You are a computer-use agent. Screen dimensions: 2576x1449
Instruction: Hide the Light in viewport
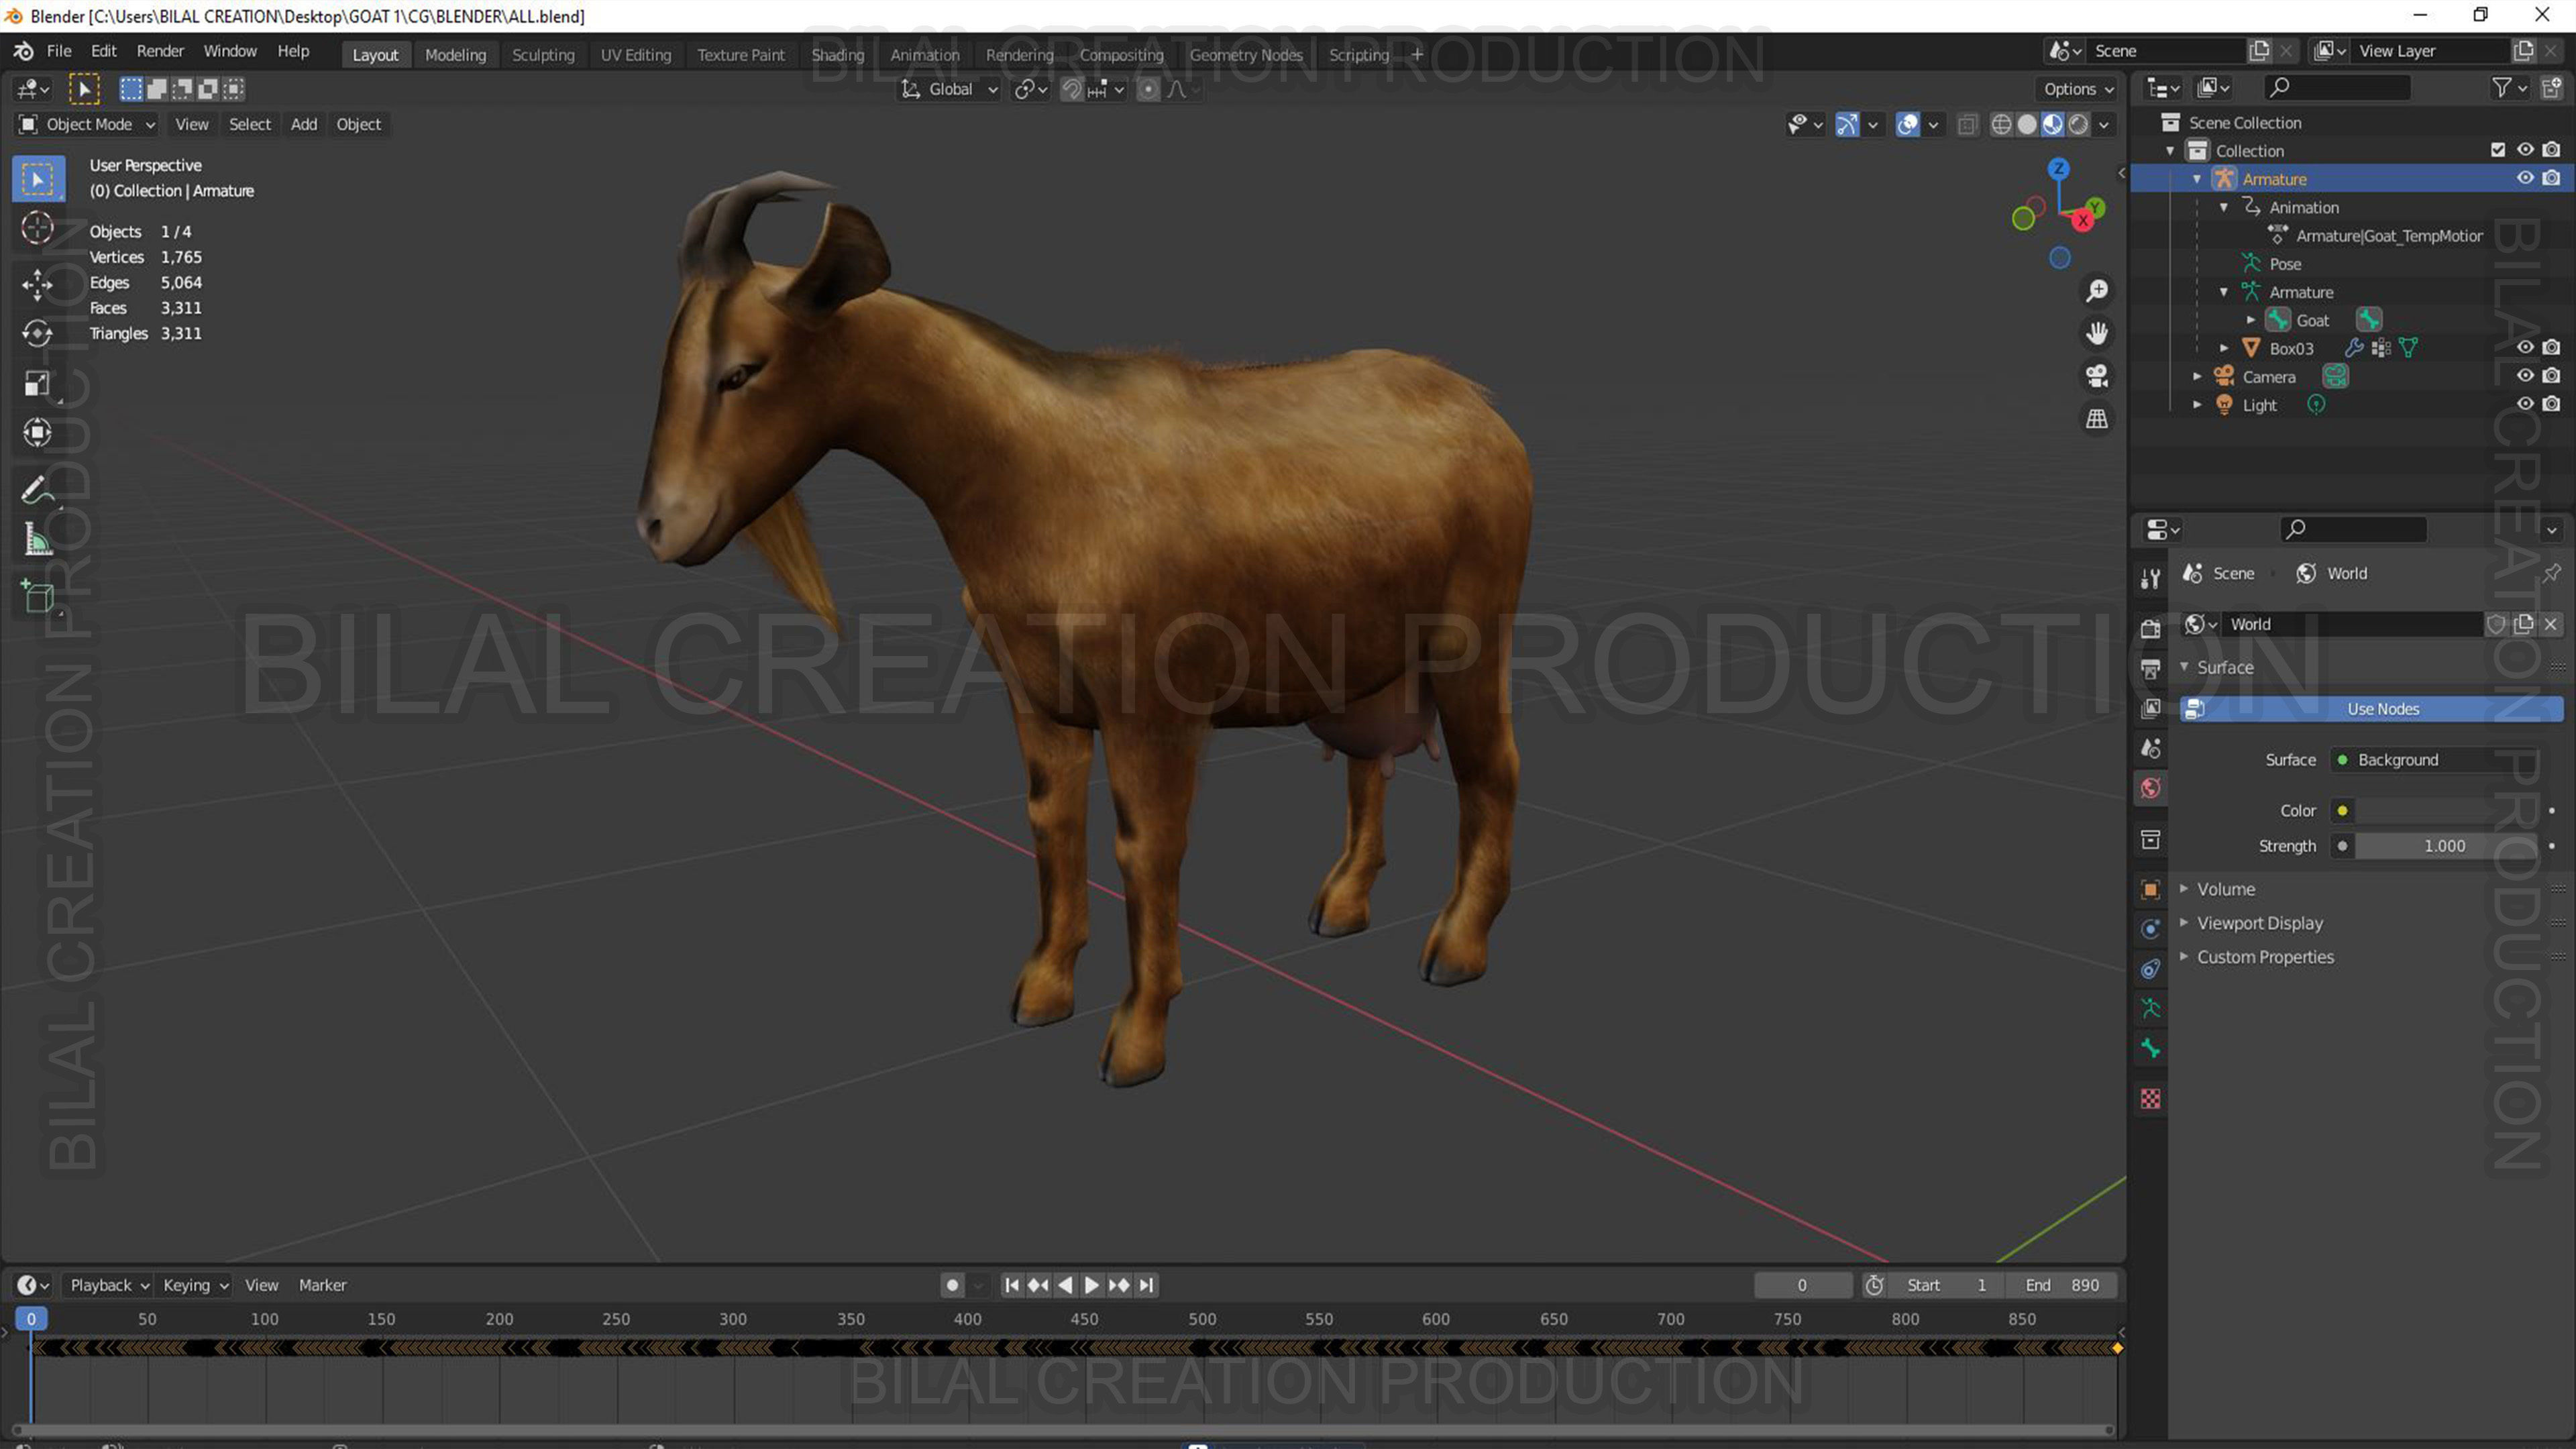pyautogui.click(x=2524, y=404)
